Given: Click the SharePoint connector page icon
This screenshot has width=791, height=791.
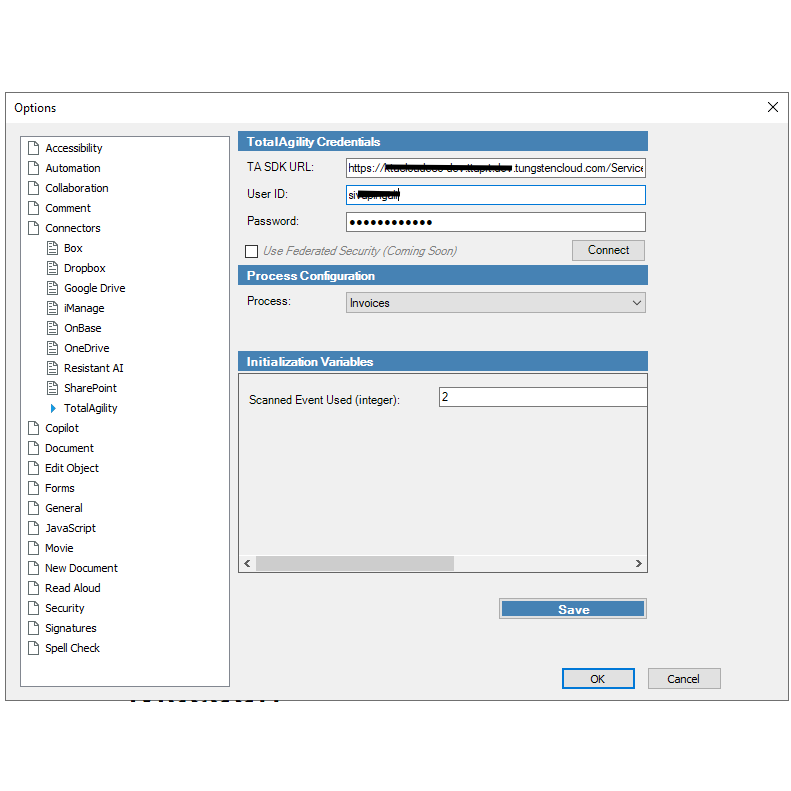Looking at the screenshot, I should (54, 388).
